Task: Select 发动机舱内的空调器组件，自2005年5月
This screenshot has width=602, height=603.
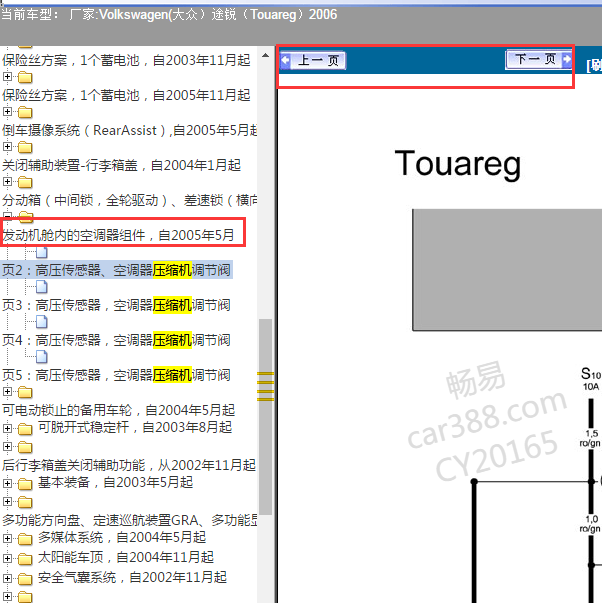Action: pos(118,235)
